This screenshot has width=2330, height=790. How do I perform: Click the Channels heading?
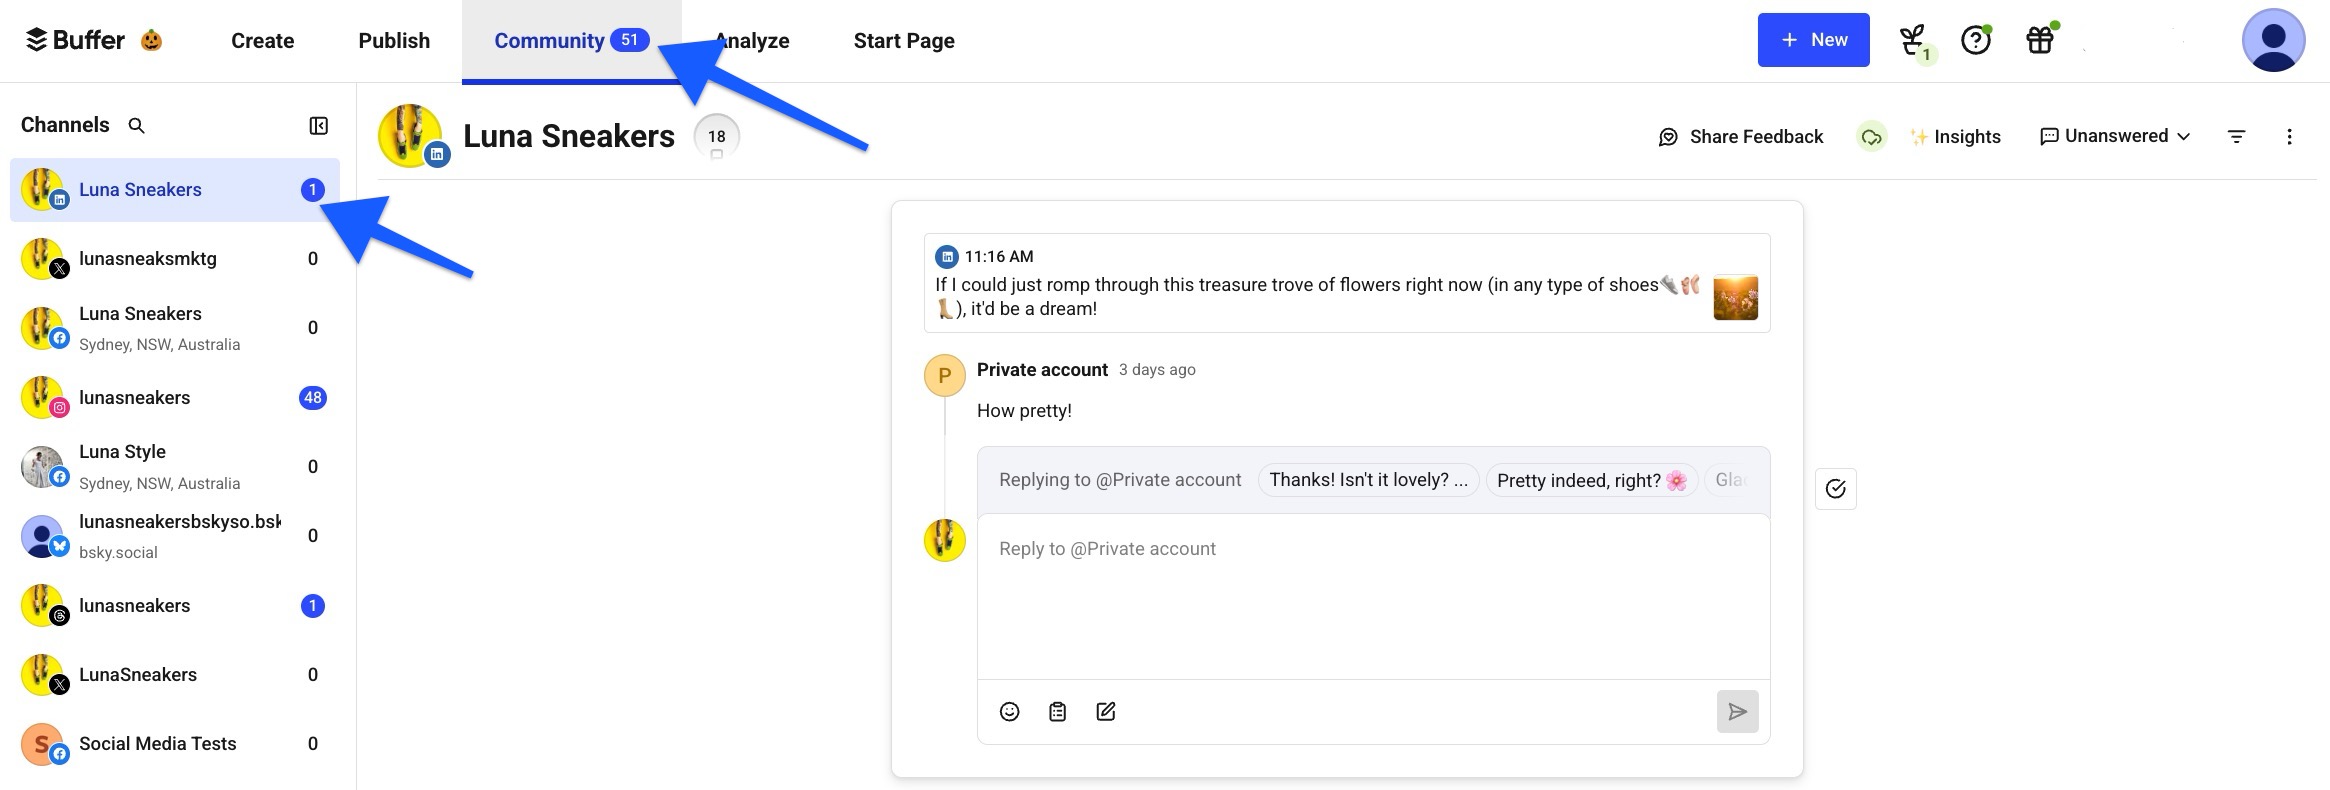coord(65,125)
